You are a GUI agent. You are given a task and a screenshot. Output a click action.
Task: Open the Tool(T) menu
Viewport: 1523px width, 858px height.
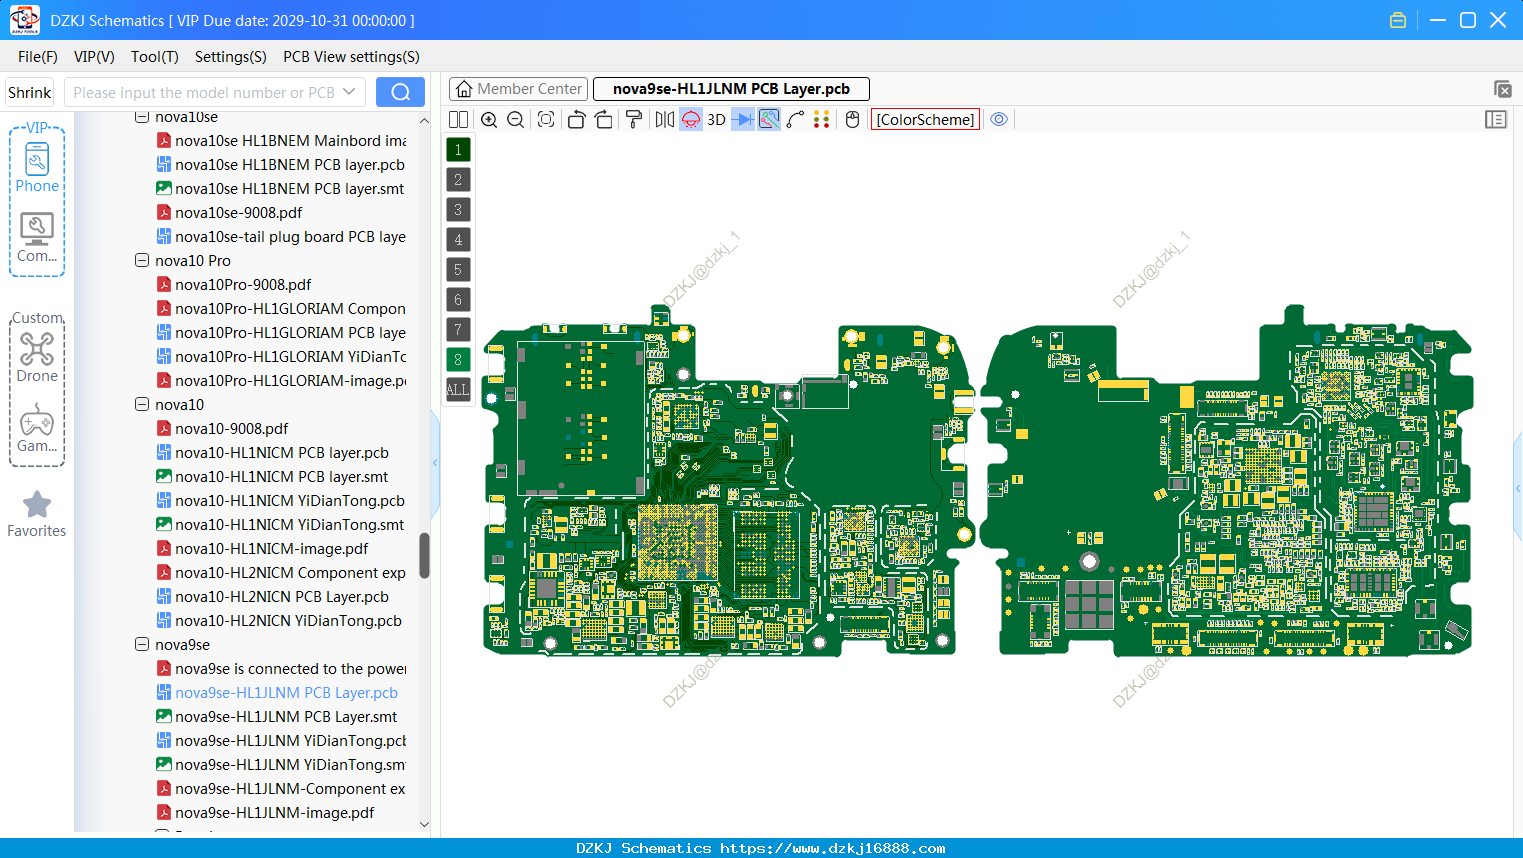155,57
